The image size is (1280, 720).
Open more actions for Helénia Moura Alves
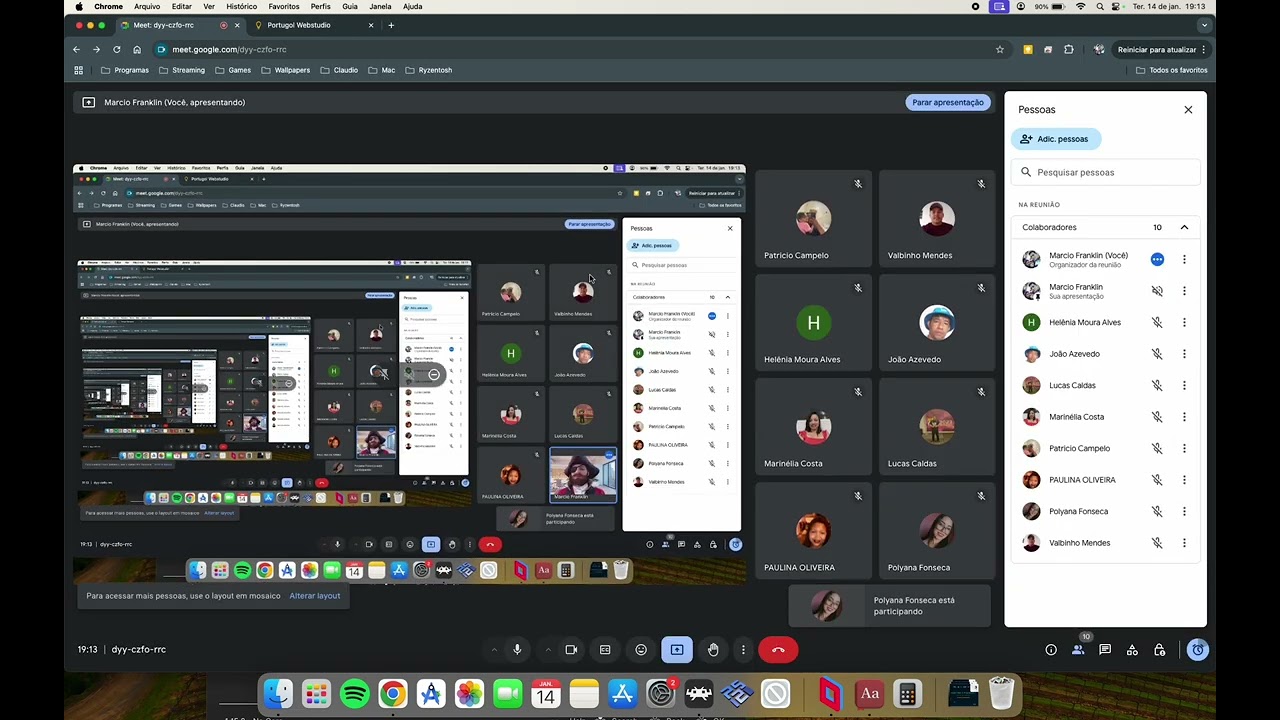click(1184, 322)
